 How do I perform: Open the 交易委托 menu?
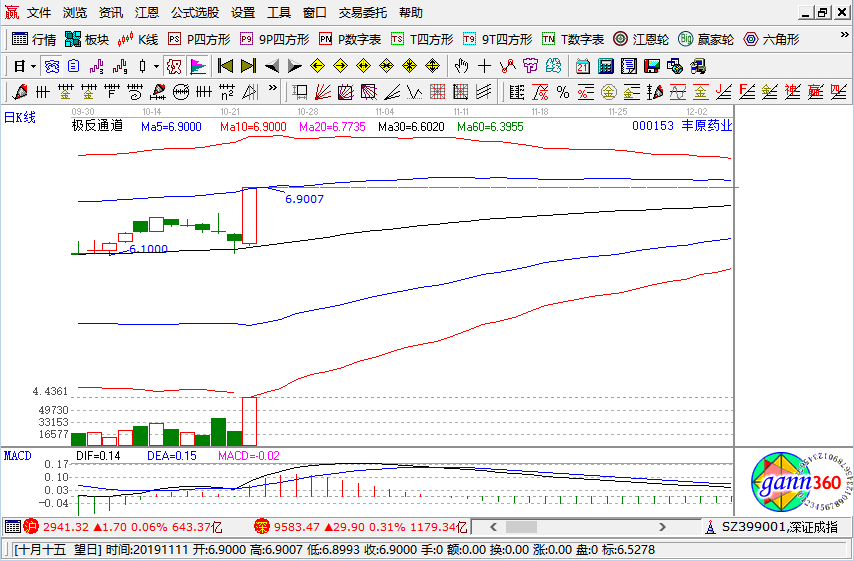click(x=362, y=12)
